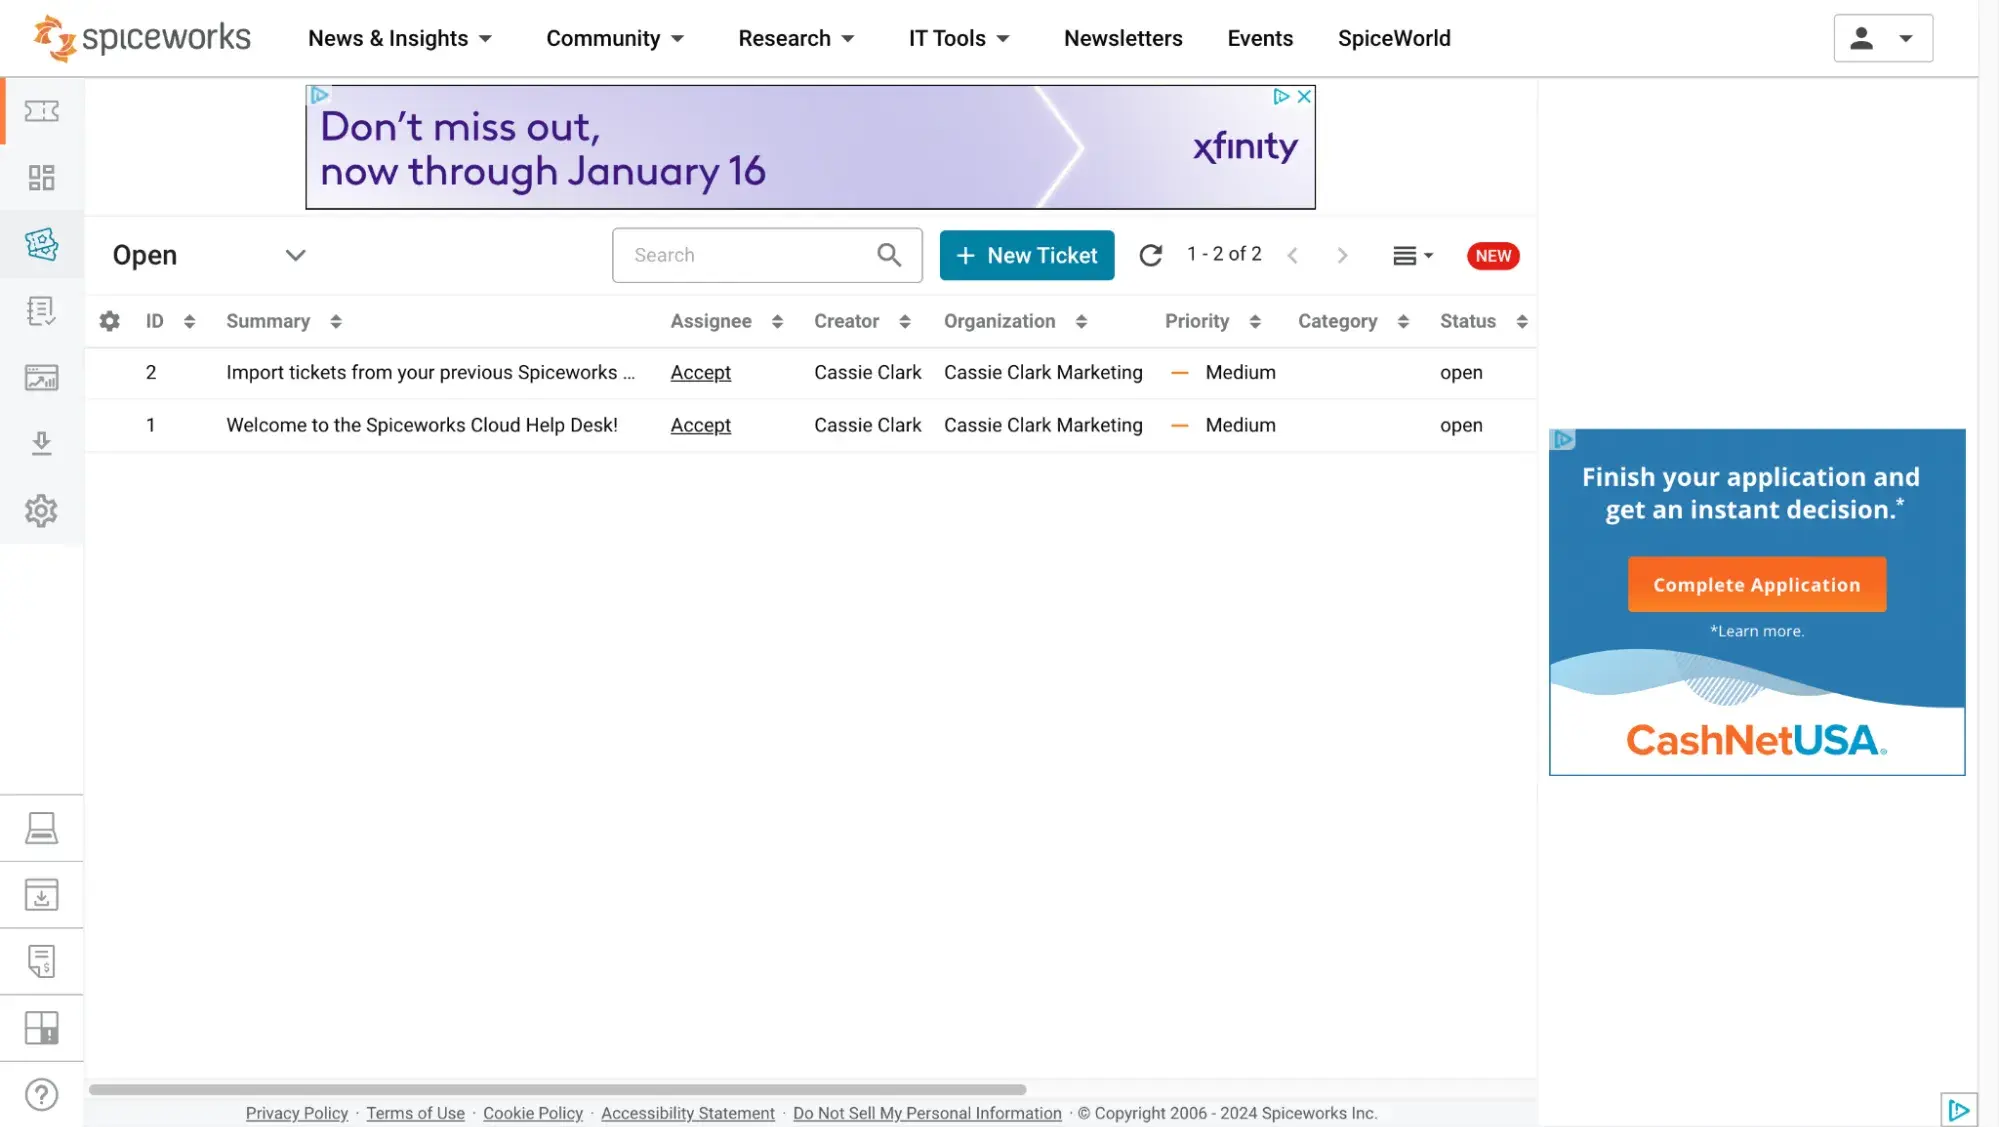Open the News & Insights menu
Viewport: 1999px width, 1128px height.
coord(398,37)
